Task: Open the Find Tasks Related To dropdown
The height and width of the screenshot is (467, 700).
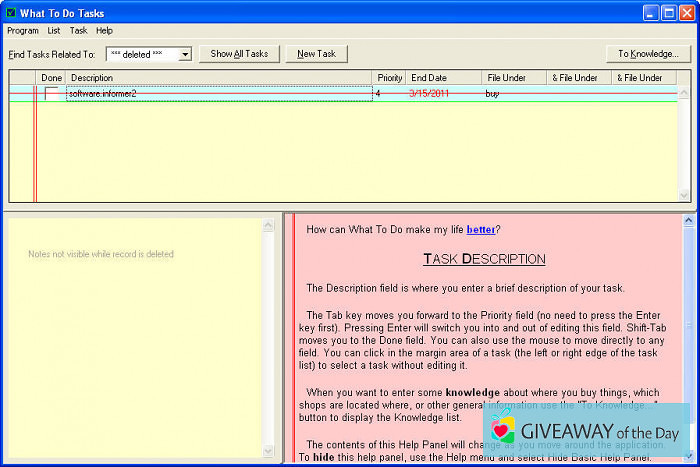Action: (185, 54)
